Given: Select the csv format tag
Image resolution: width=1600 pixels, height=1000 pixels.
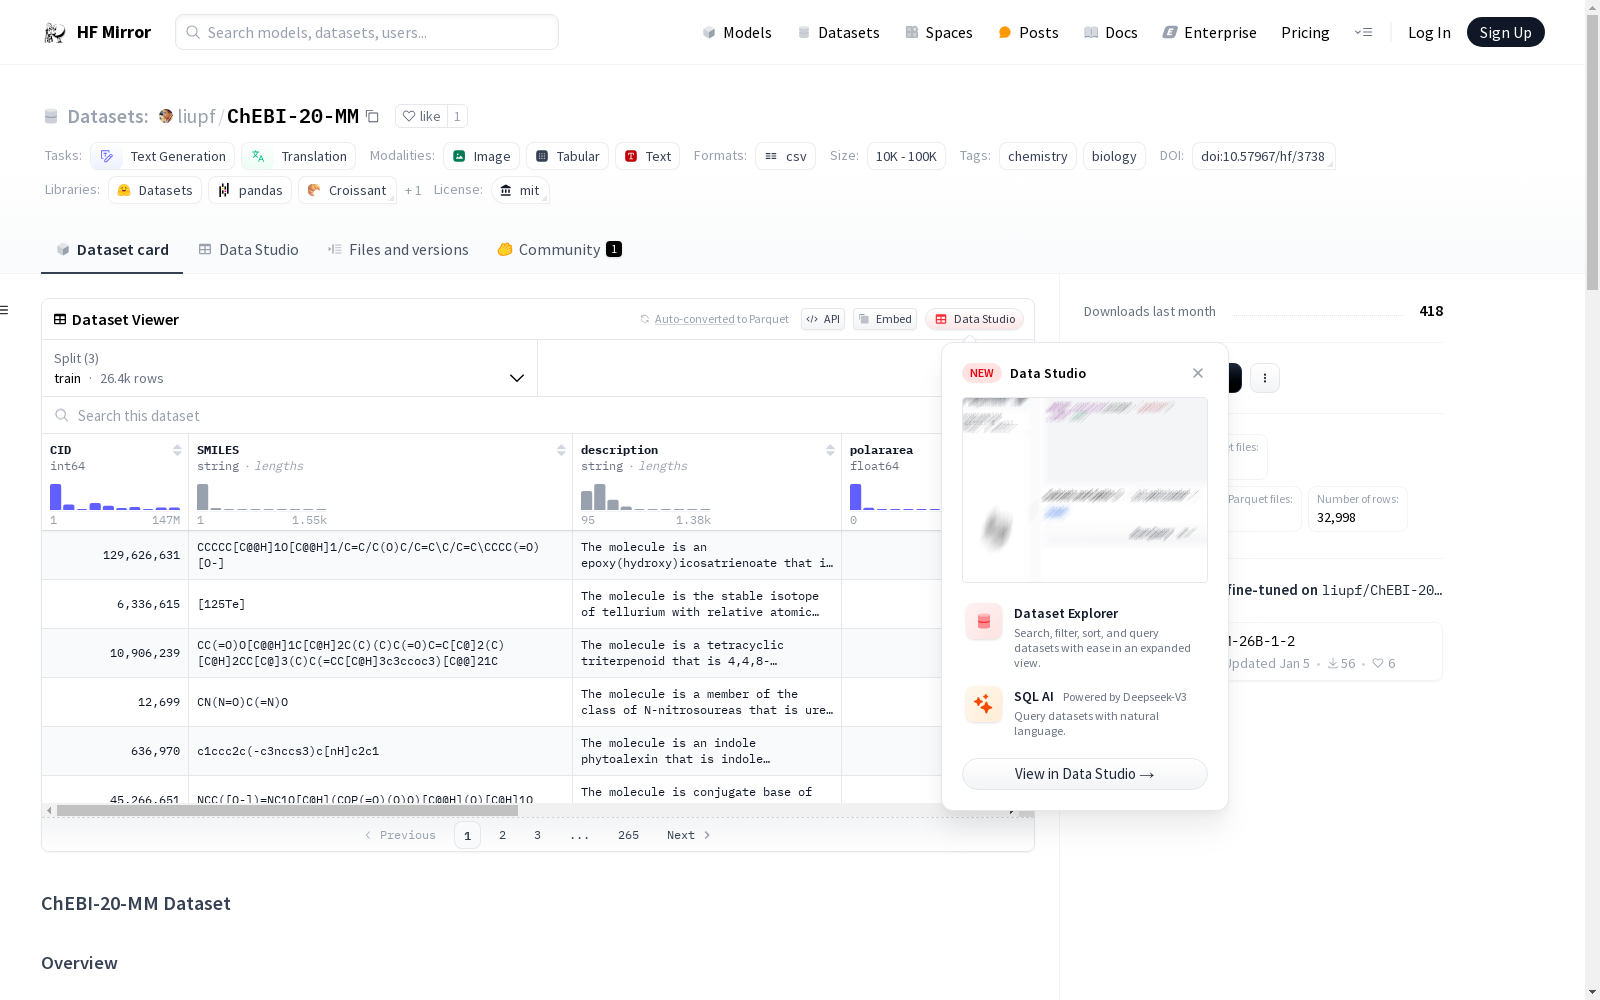Looking at the screenshot, I should (786, 156).
